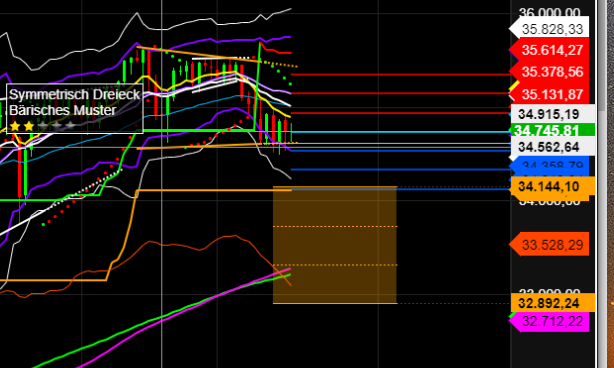The width and height of the screenshot is (614, 368).
Task: Click the 34.915,19 price label
Action: (553, 114)
